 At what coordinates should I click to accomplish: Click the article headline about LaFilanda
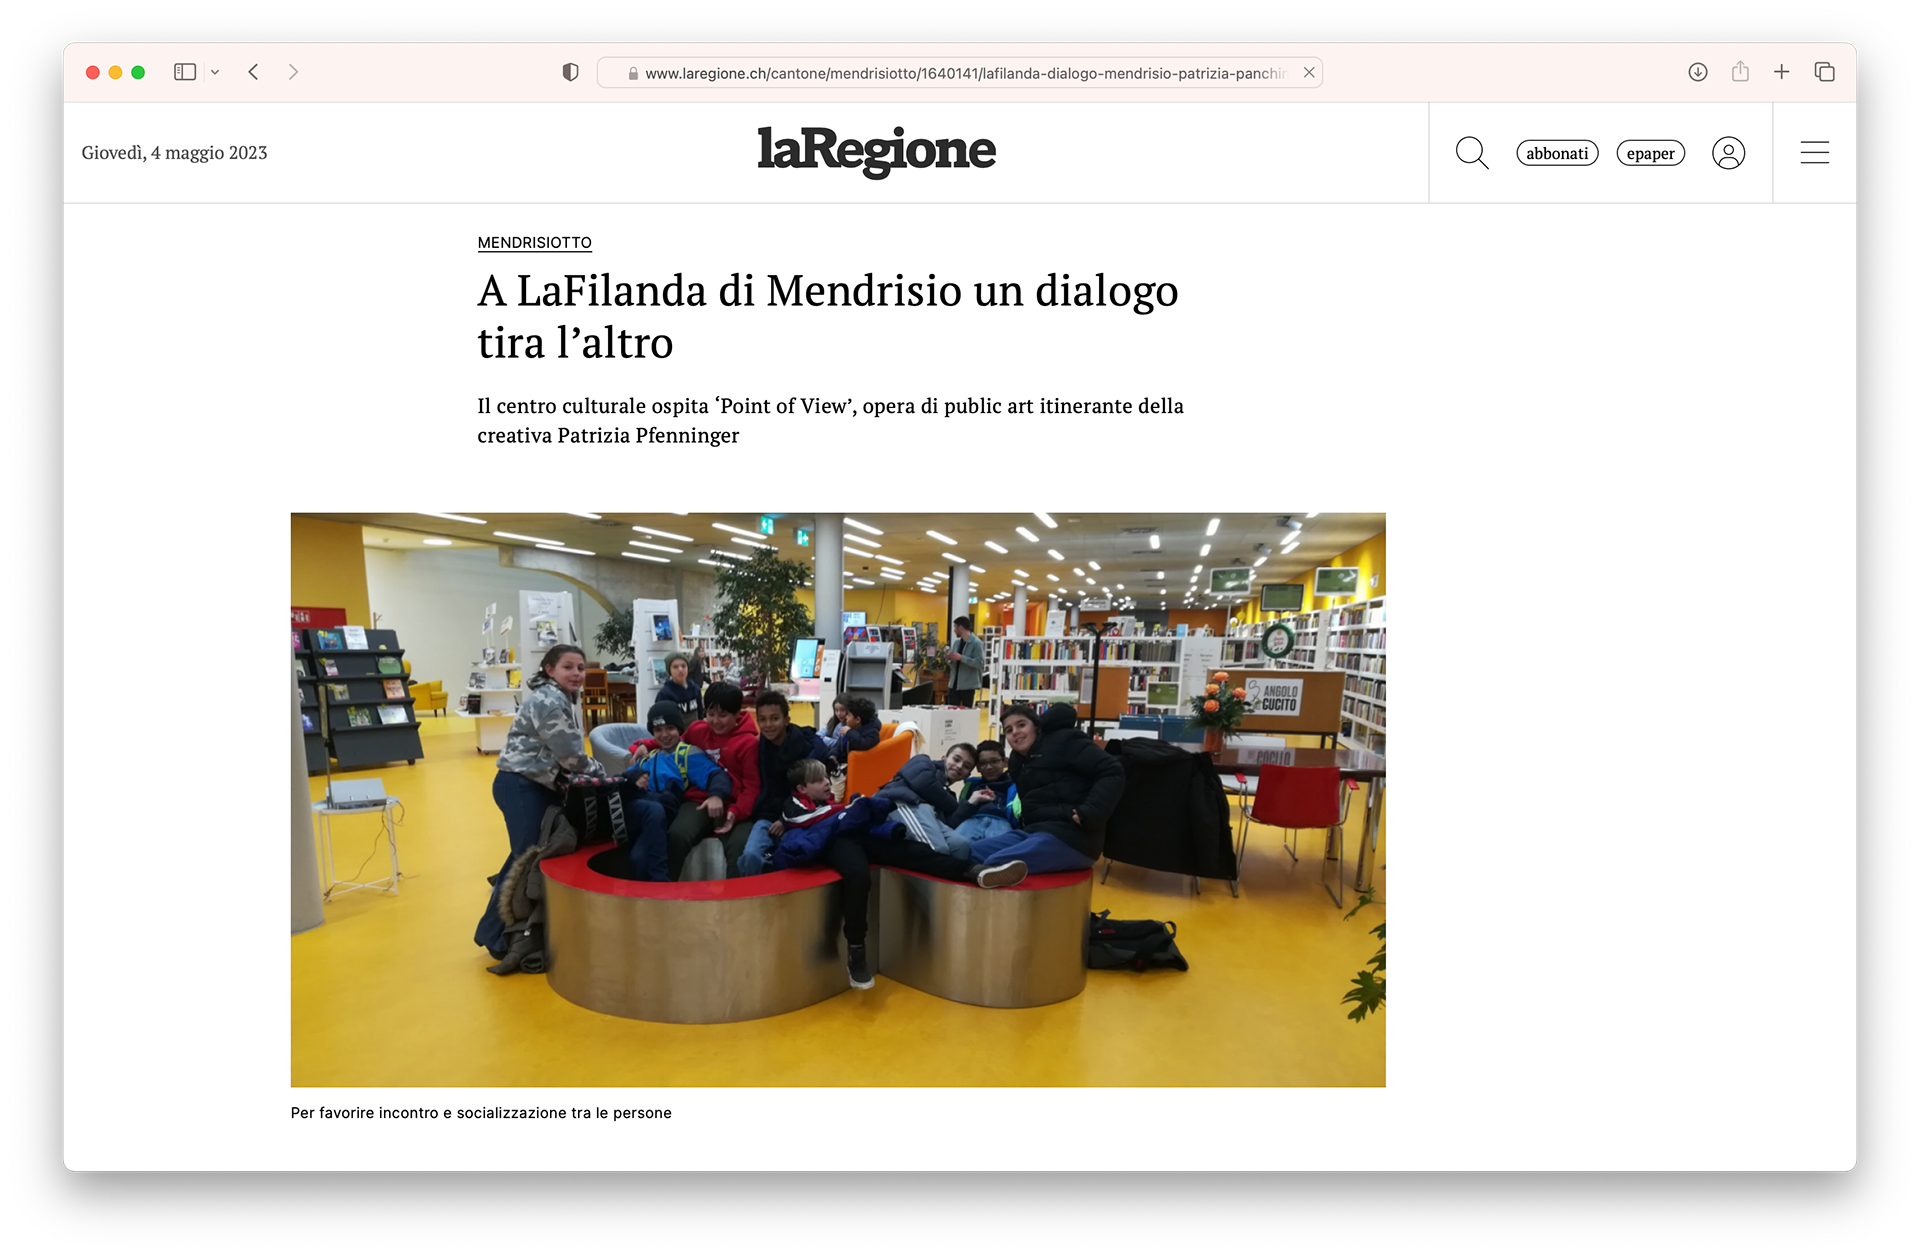pos(828,316)
